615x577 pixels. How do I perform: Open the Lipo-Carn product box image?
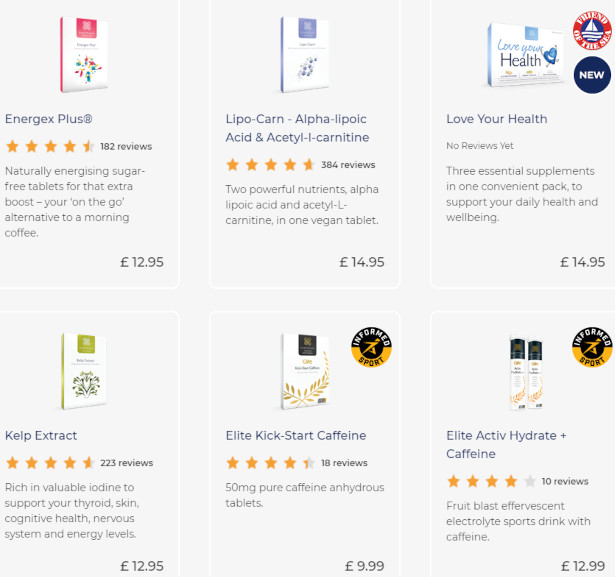[305, 55]
